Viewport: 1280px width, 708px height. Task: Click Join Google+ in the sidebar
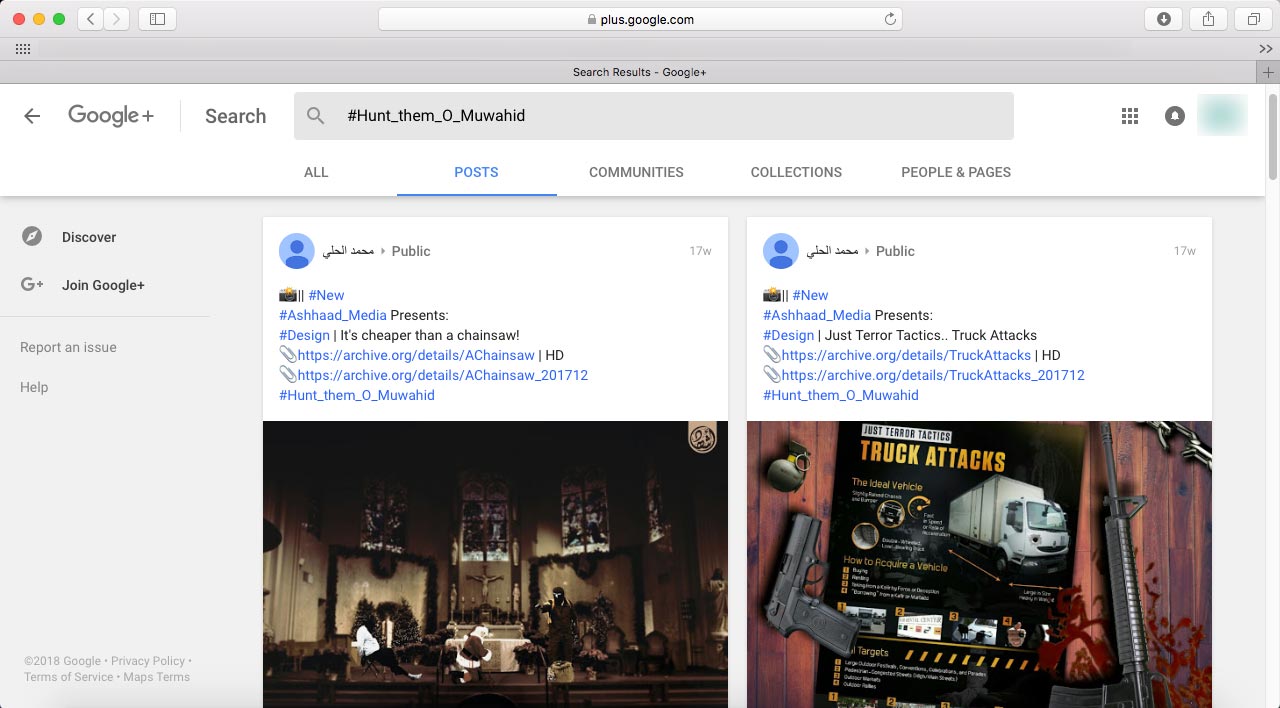click(x=103, y=285)
